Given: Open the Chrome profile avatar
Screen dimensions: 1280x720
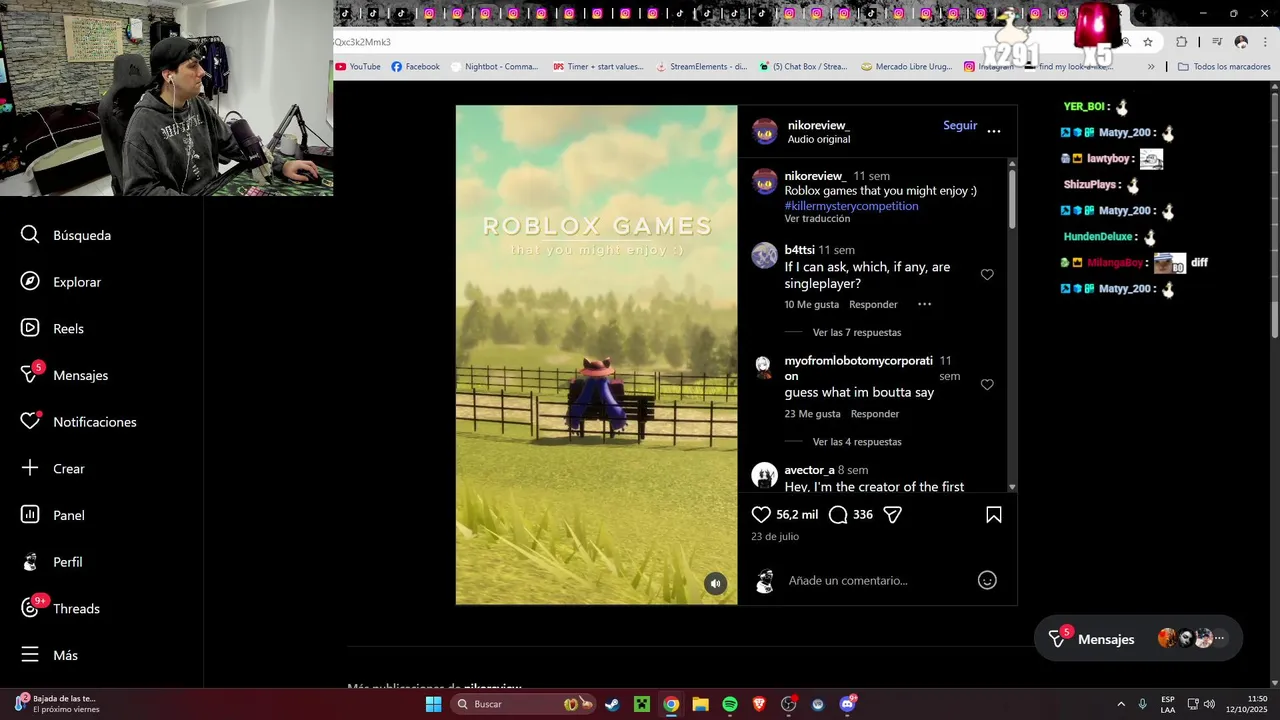Looking at the screenshot, I should click(1241, 42).
